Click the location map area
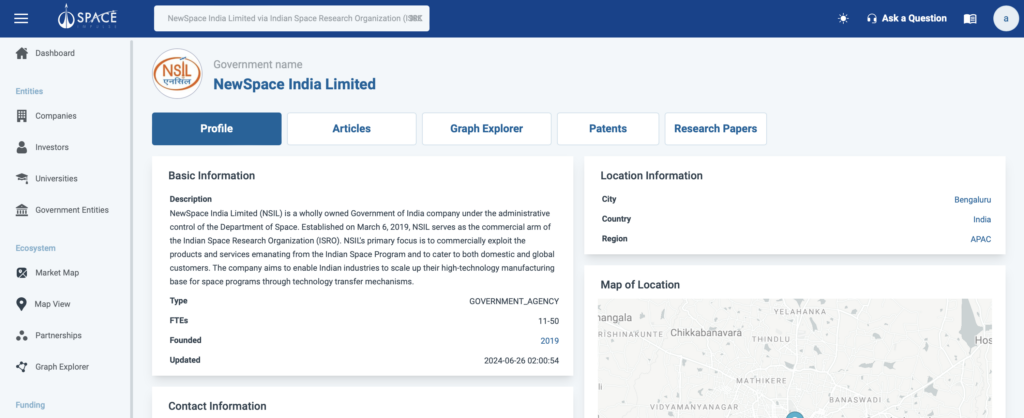The image size is (1024, 418). pyautogui.click(x=795, y=359)
